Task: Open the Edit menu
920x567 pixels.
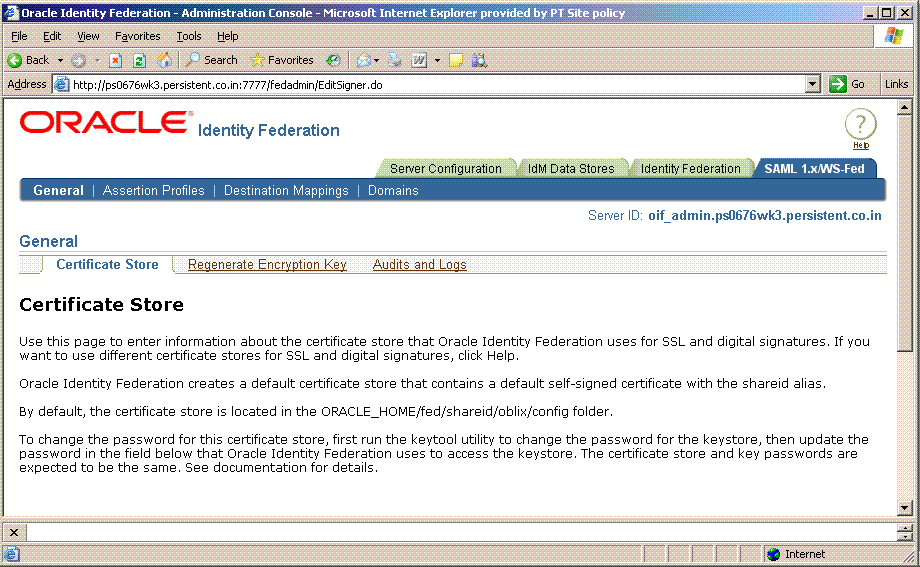Action: [52, 36]
